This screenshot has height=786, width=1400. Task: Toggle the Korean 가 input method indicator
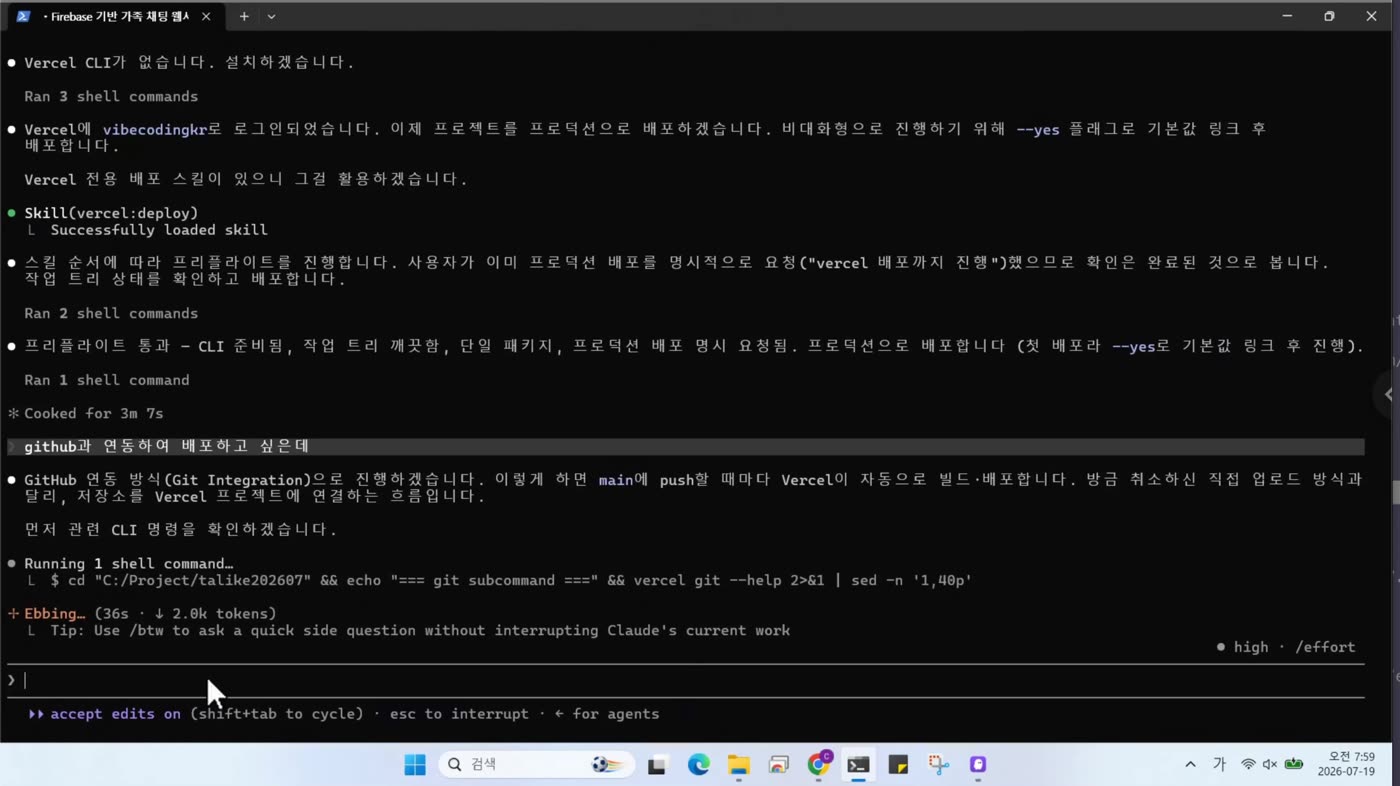point(1219,765)
